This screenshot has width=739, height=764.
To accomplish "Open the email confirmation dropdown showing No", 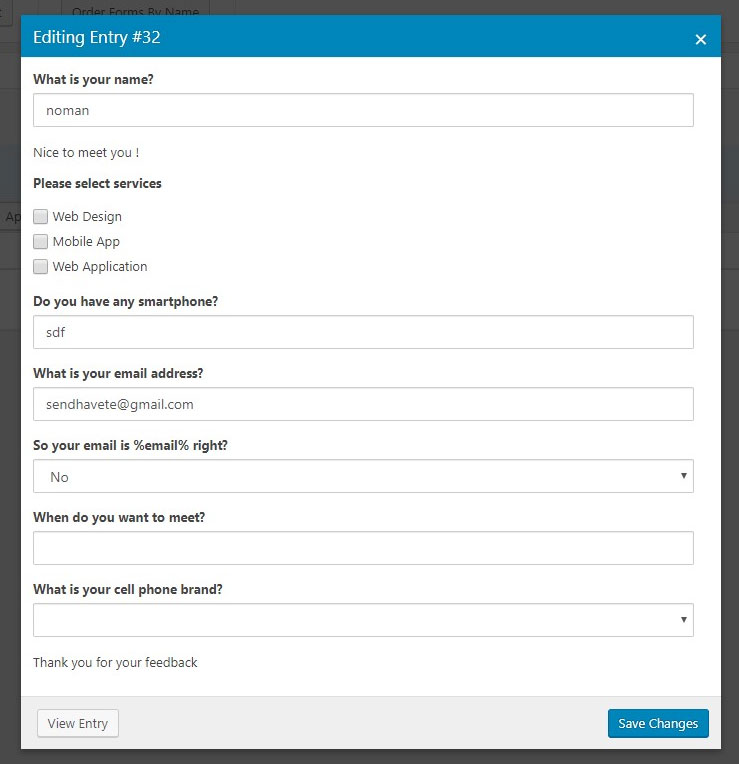I will (x=363, y=476).
